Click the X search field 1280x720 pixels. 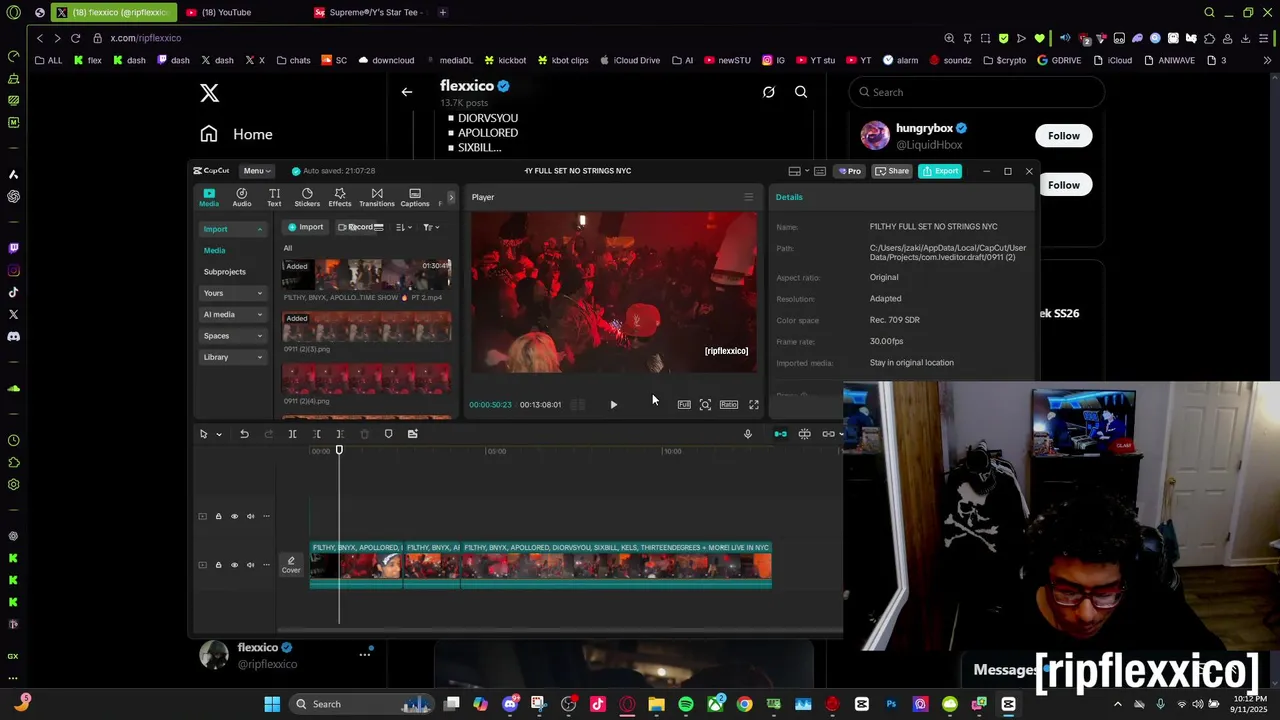(977, 92)
